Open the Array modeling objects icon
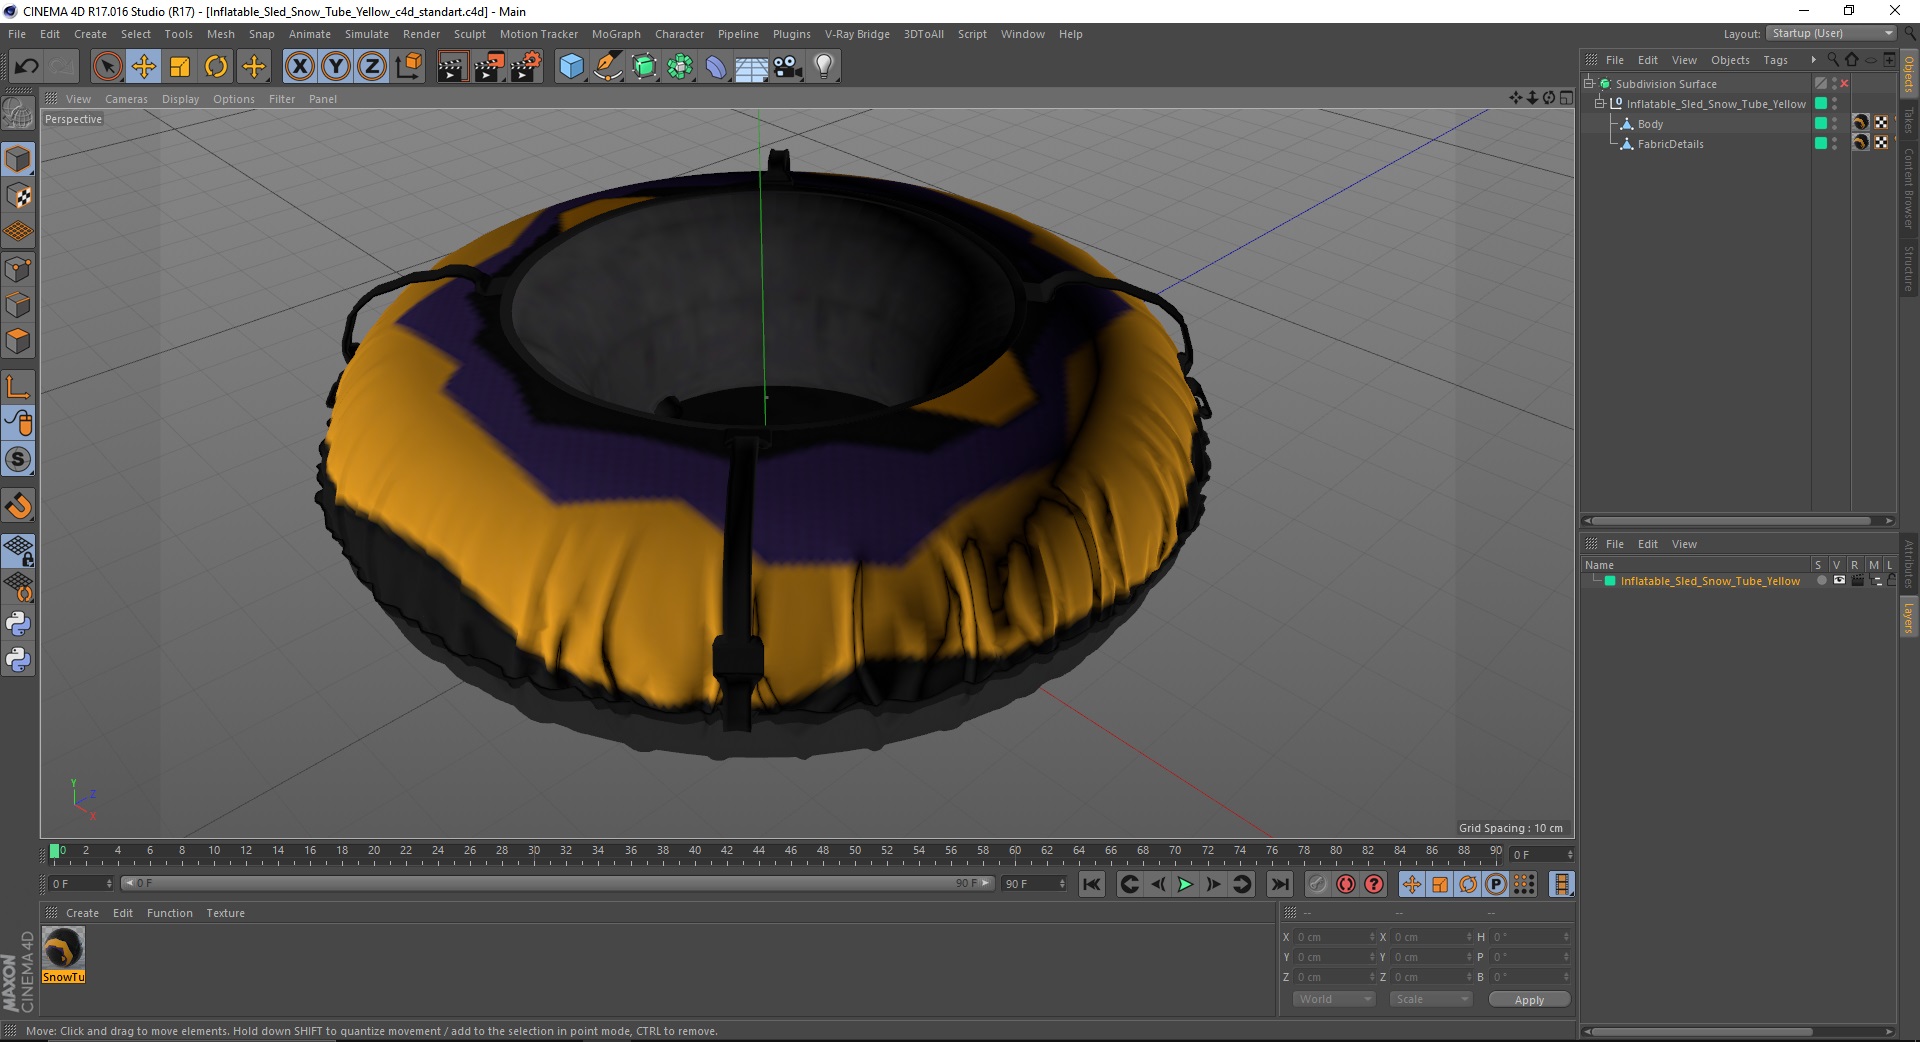 tap(680, 67)
